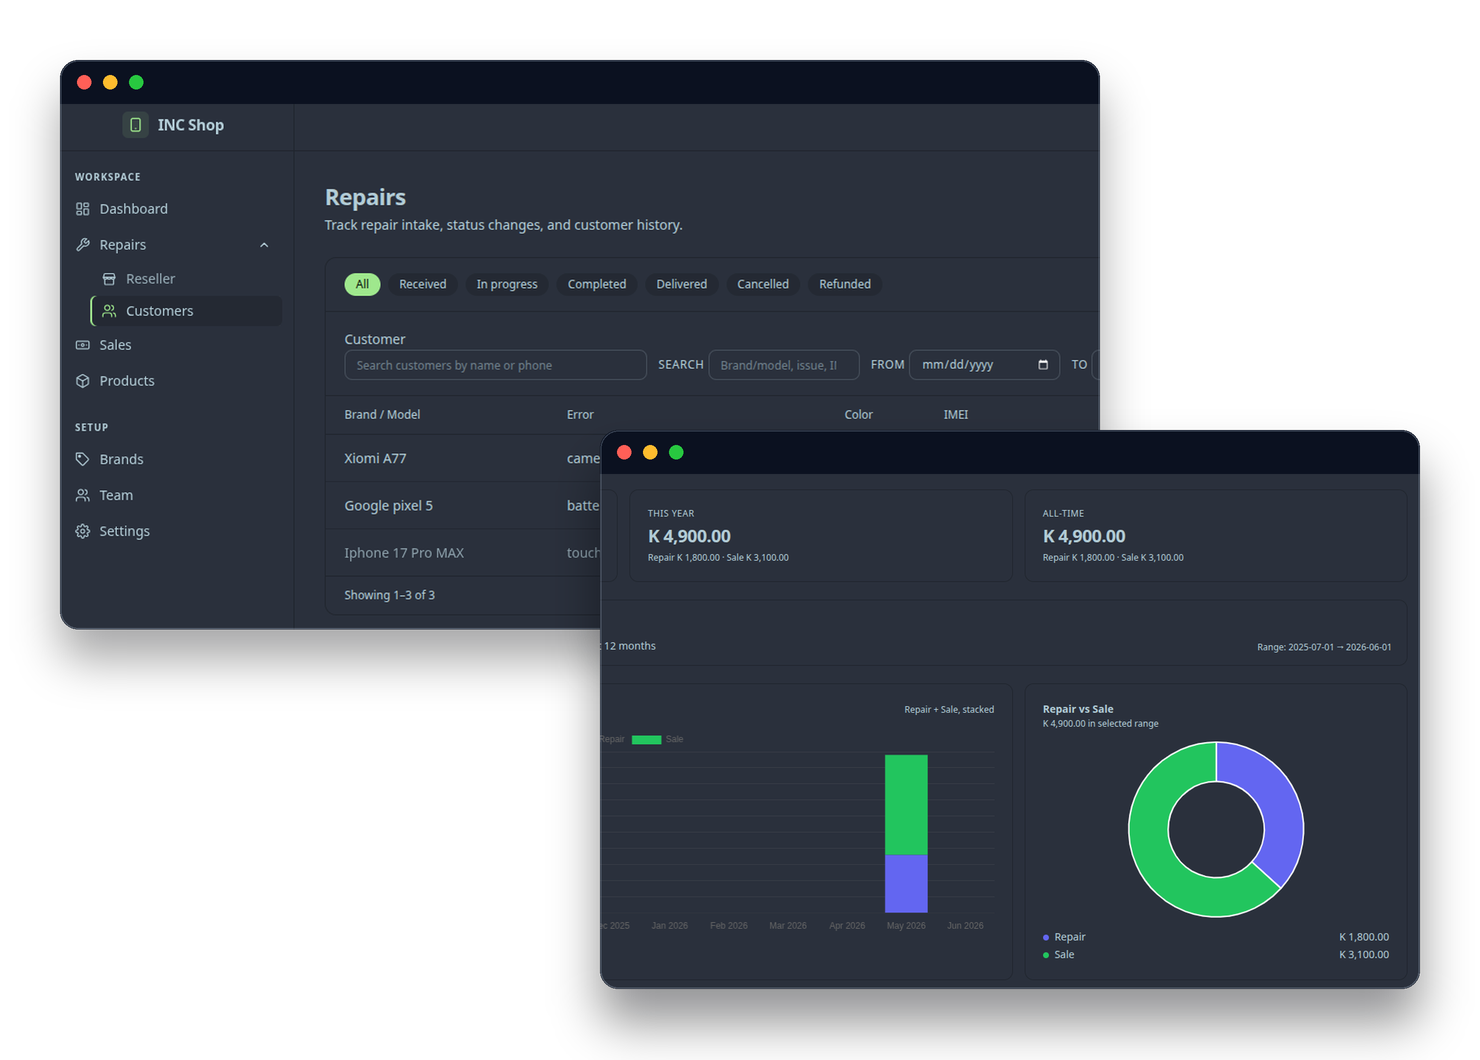Open the calendar picker in FROM date
Viewport: 1480px width, 1060px height.
pos(1043,365)
